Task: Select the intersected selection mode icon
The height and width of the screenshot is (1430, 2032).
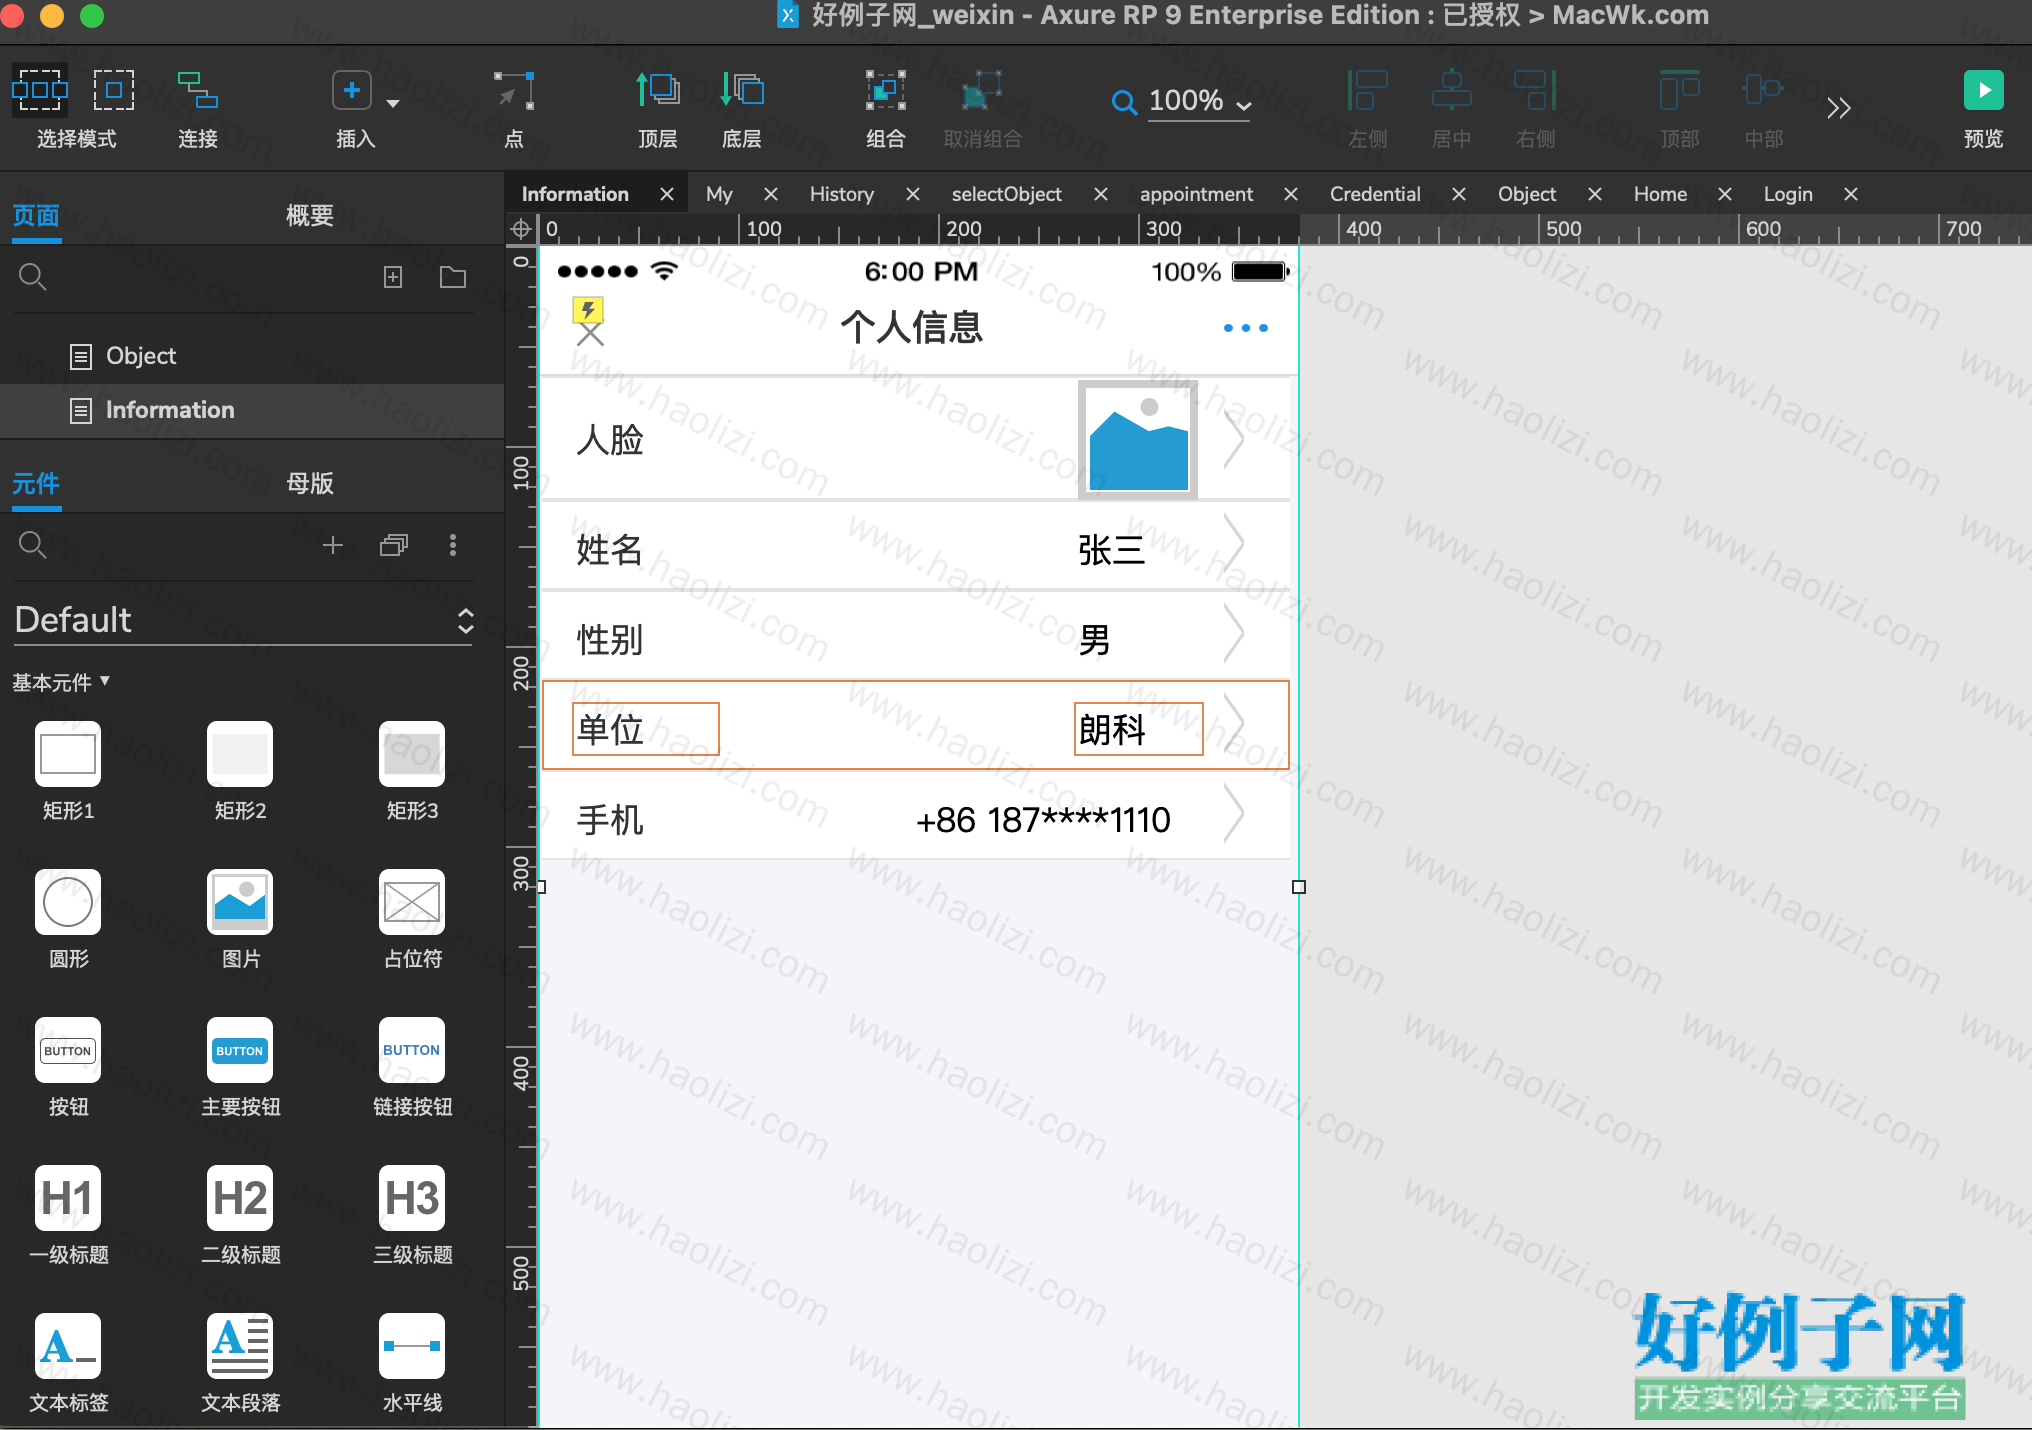Action: 40,90
